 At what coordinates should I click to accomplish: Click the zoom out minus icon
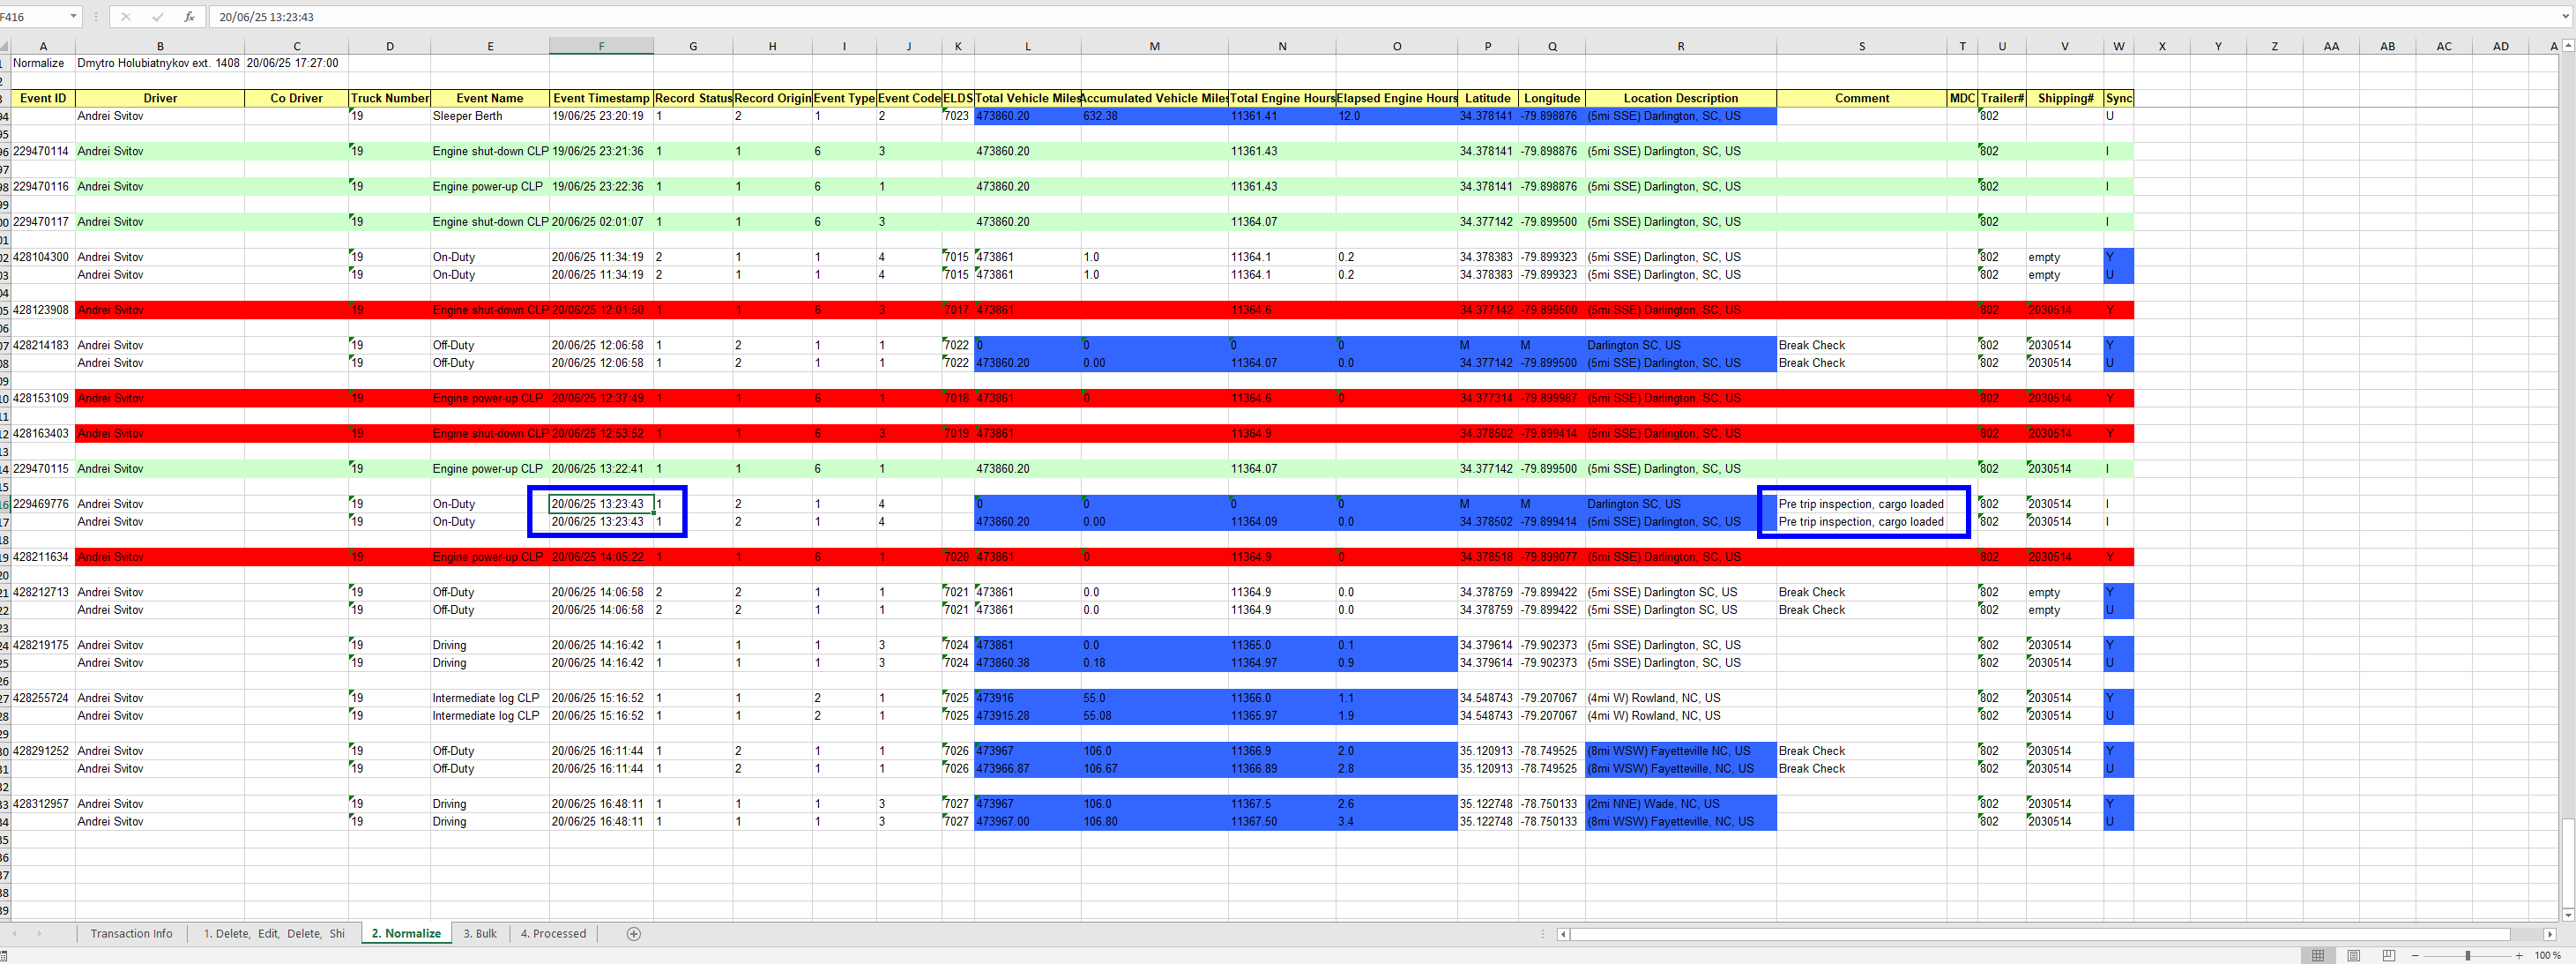(x=2416, y=956)
